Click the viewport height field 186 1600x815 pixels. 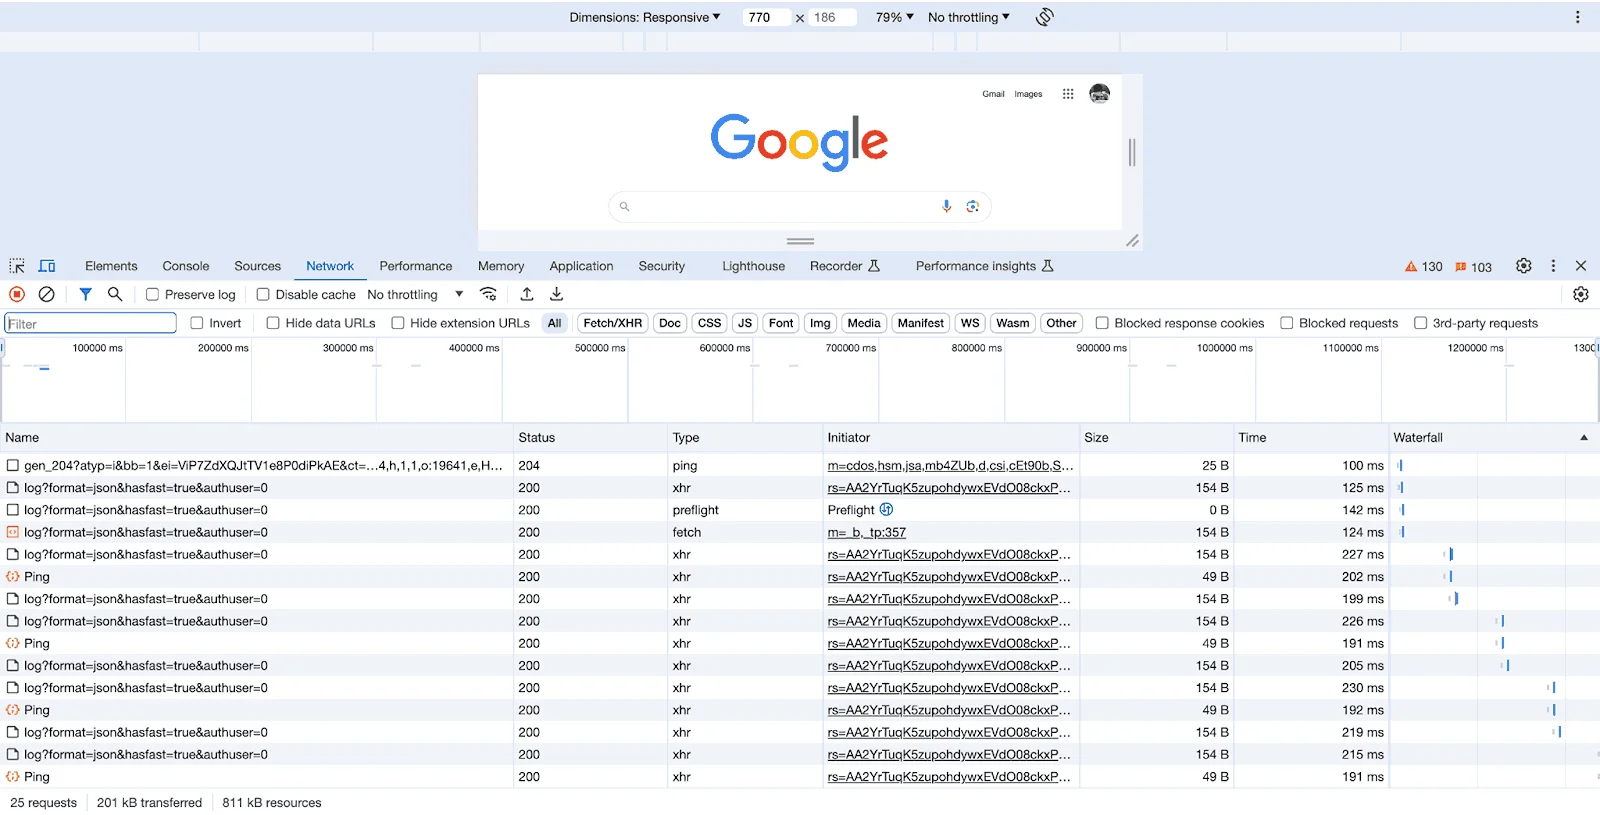[832, 17]
